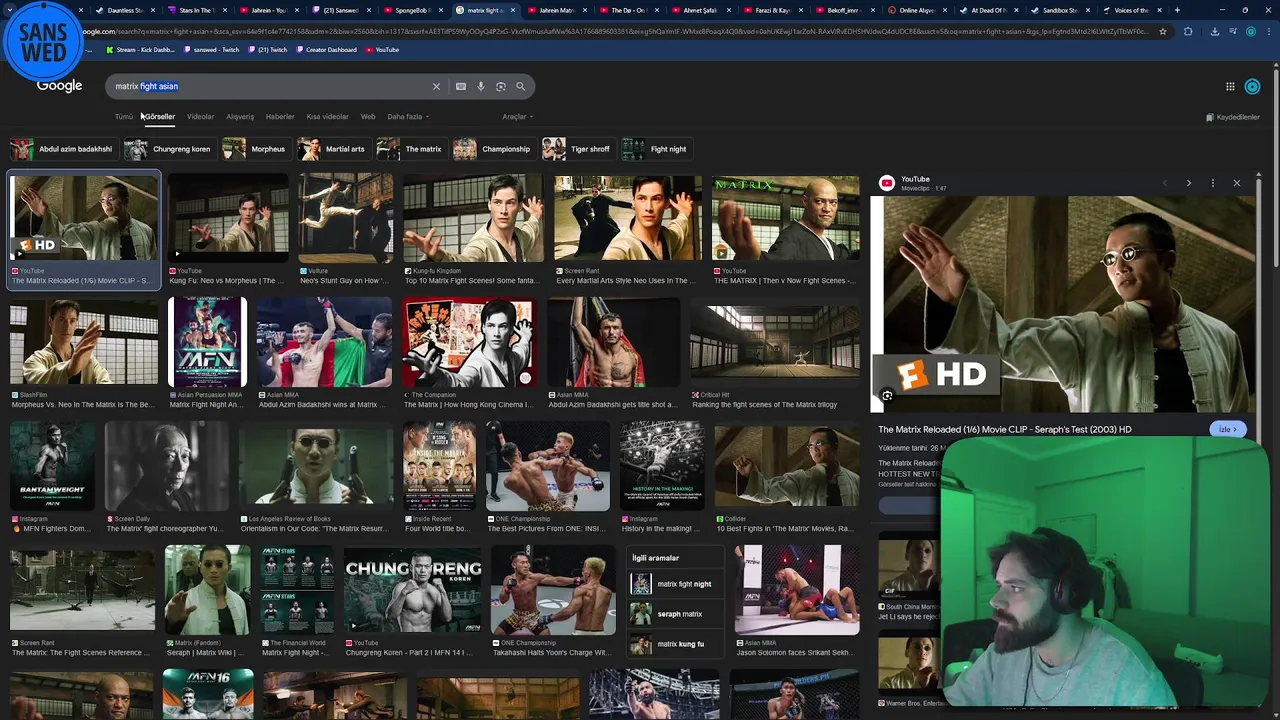Bookmark this page with the star icon

coord(1163,31)
